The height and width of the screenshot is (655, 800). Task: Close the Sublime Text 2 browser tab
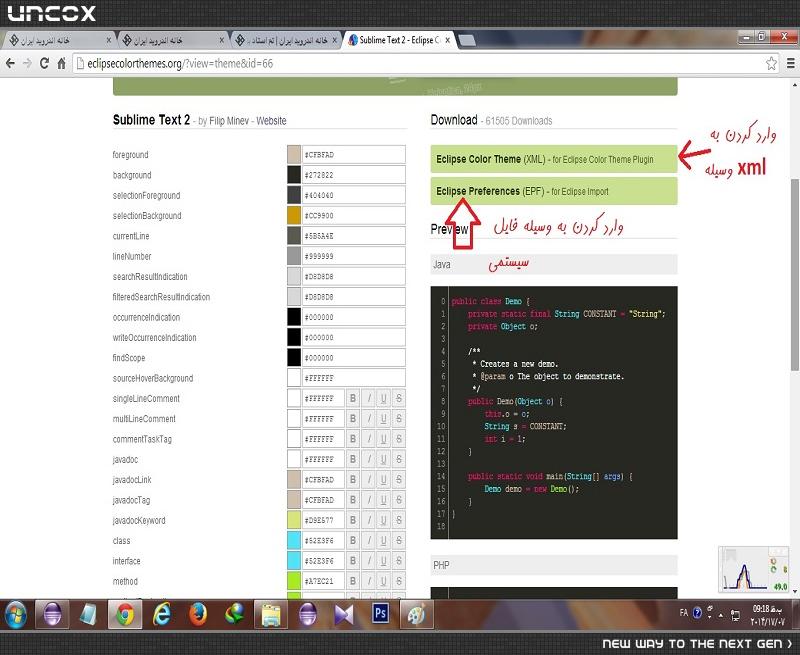447,40
